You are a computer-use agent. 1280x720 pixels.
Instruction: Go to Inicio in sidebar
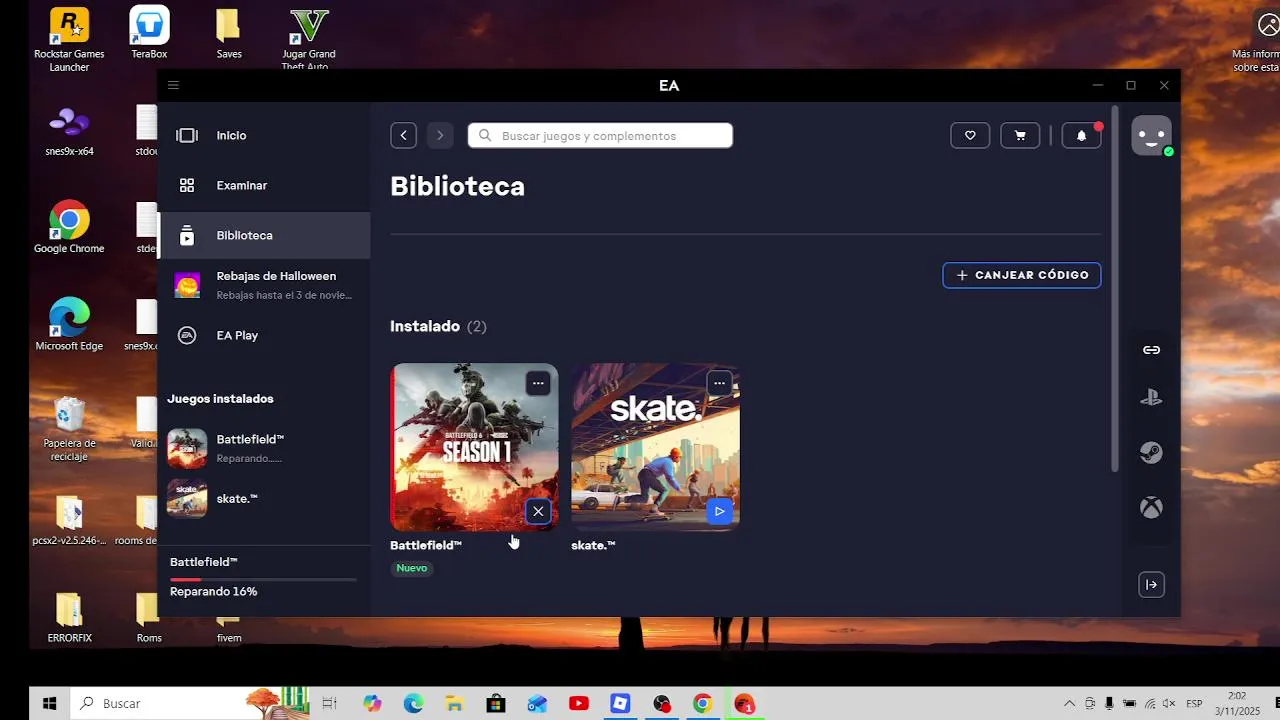click(x=264, y=135)
